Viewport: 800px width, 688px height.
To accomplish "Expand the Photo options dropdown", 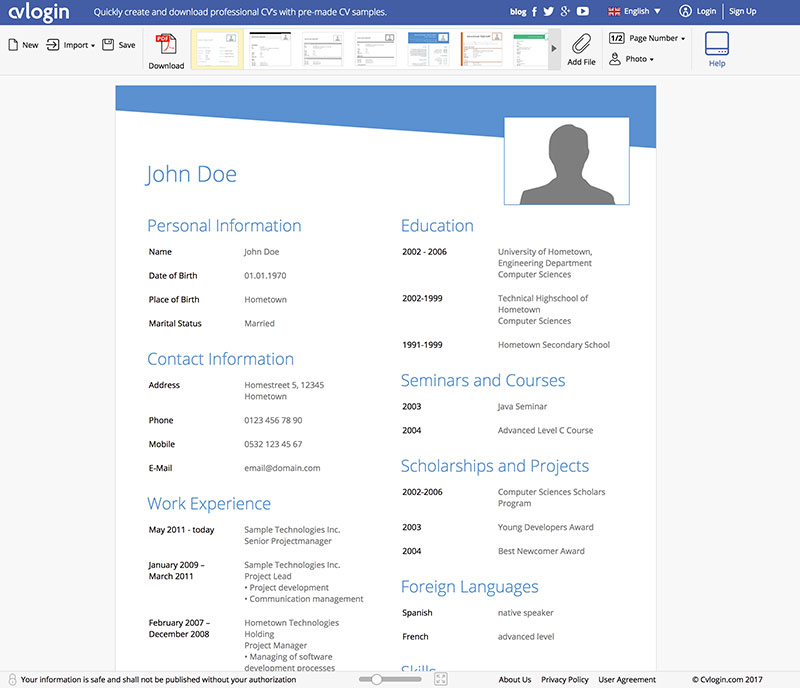I will (x=632, y=59).
